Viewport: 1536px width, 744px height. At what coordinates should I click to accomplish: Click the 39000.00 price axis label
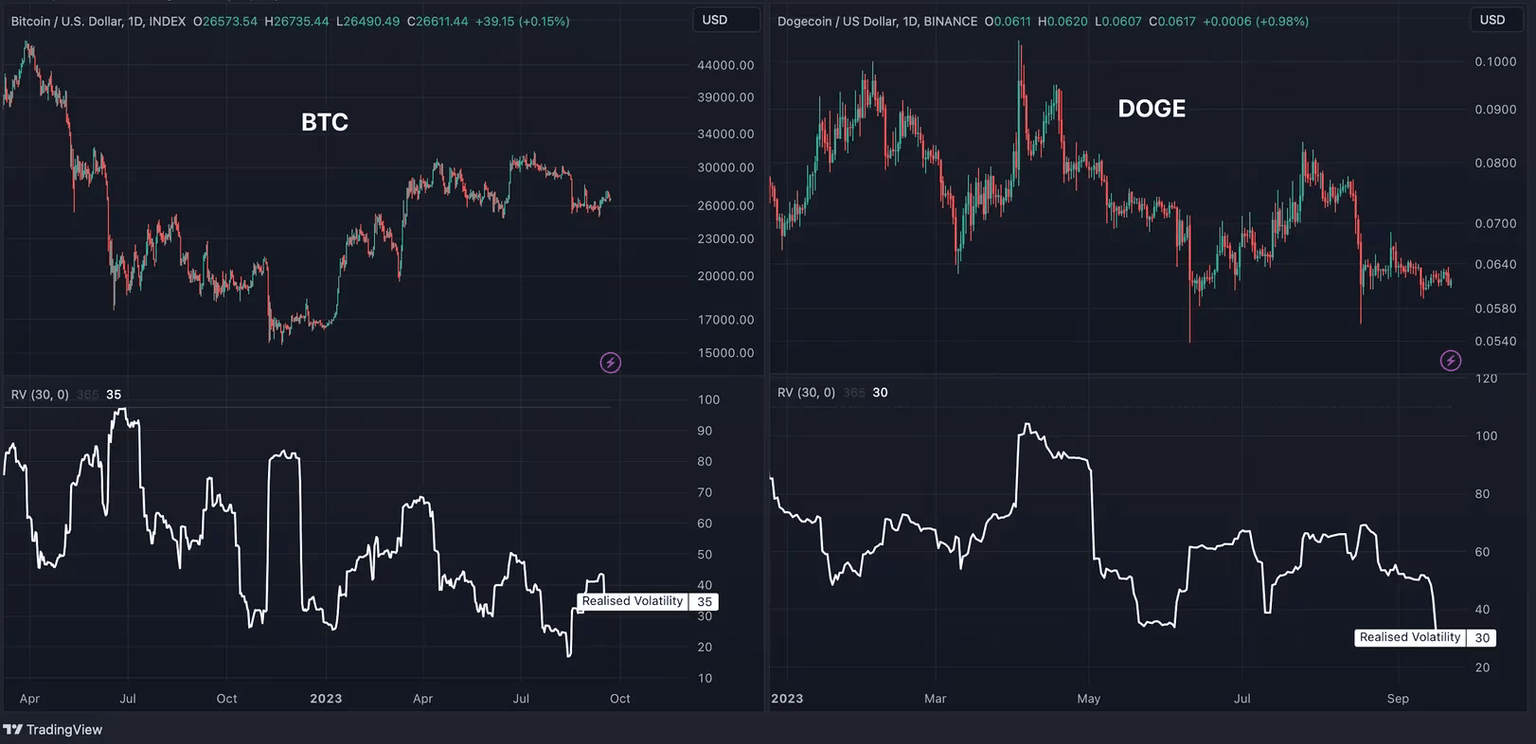tap(726, 97)
